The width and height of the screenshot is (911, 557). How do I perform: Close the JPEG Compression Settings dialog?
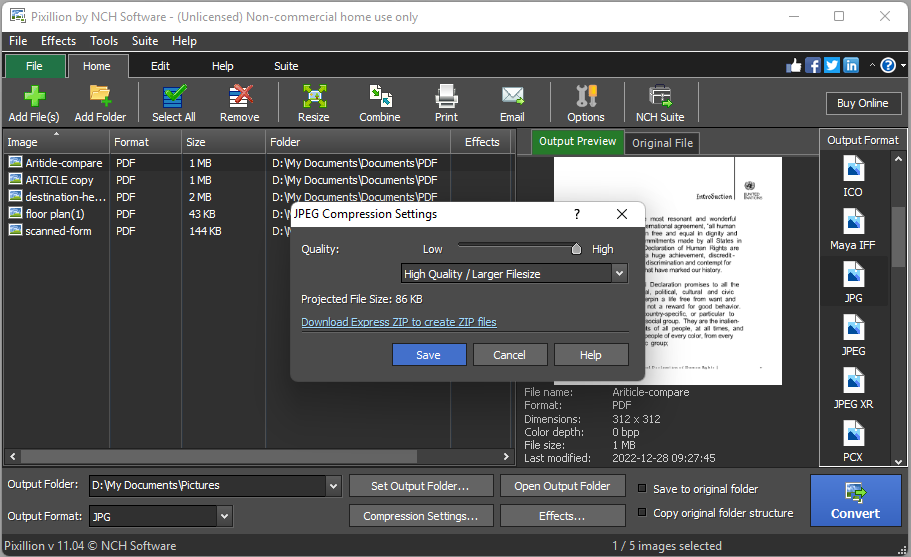(622, 214)
